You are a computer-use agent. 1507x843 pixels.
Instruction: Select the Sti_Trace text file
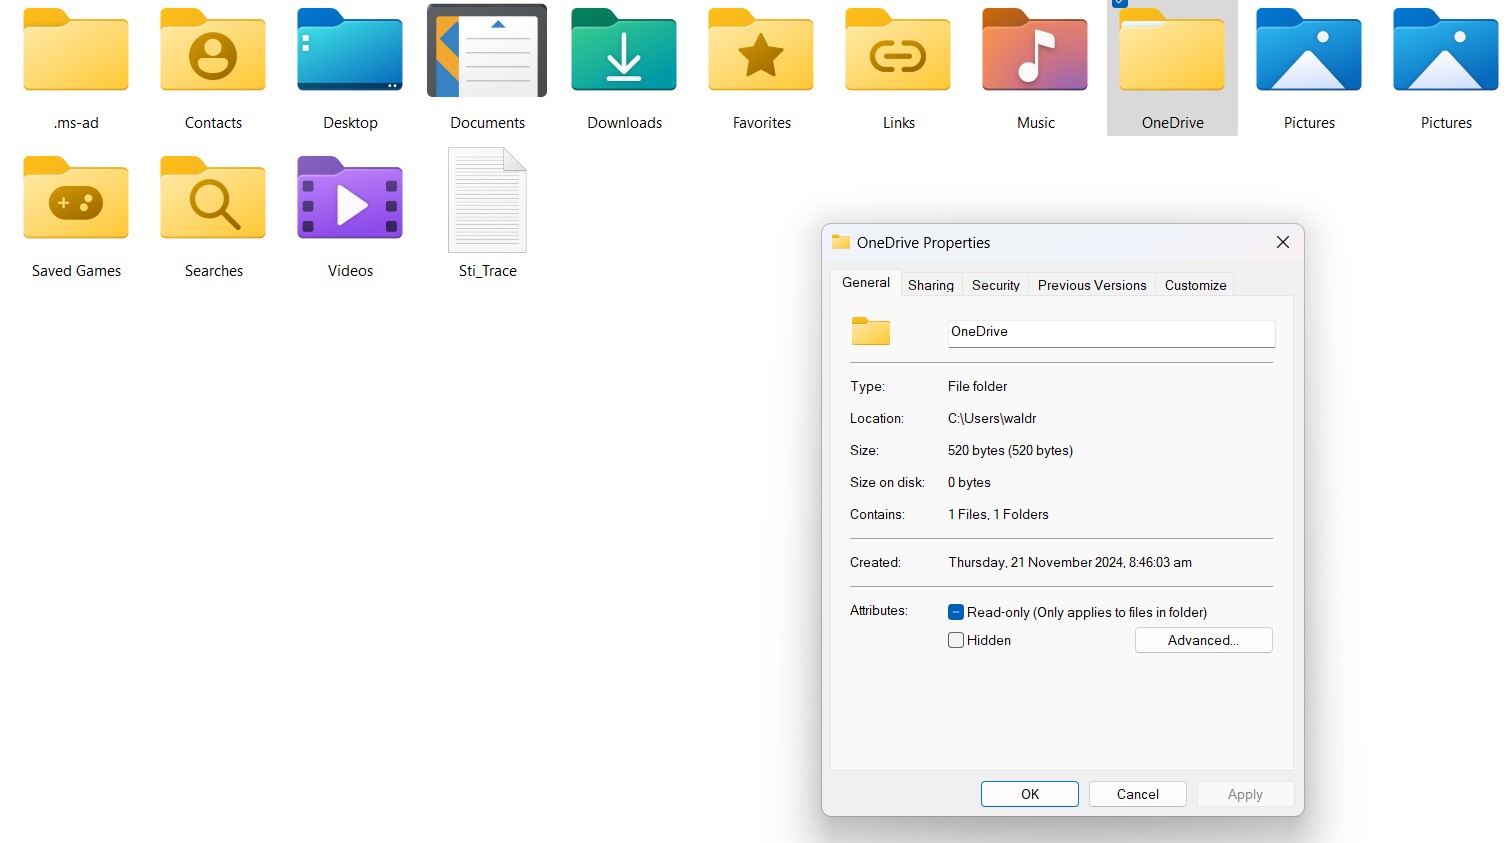click(487, 200)
